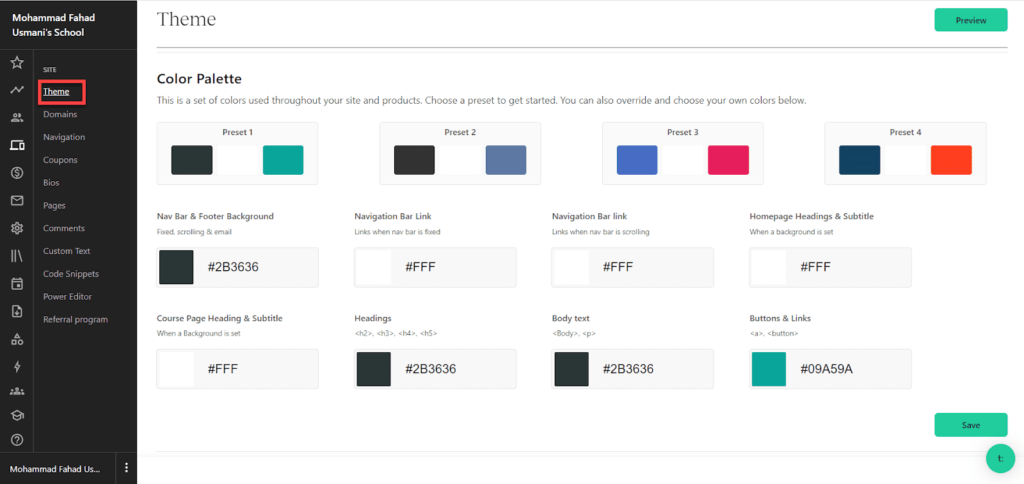This screenshot has width=1024, height=484.
Task: Go to Domains in Site menu
Action: coord(60,114)
